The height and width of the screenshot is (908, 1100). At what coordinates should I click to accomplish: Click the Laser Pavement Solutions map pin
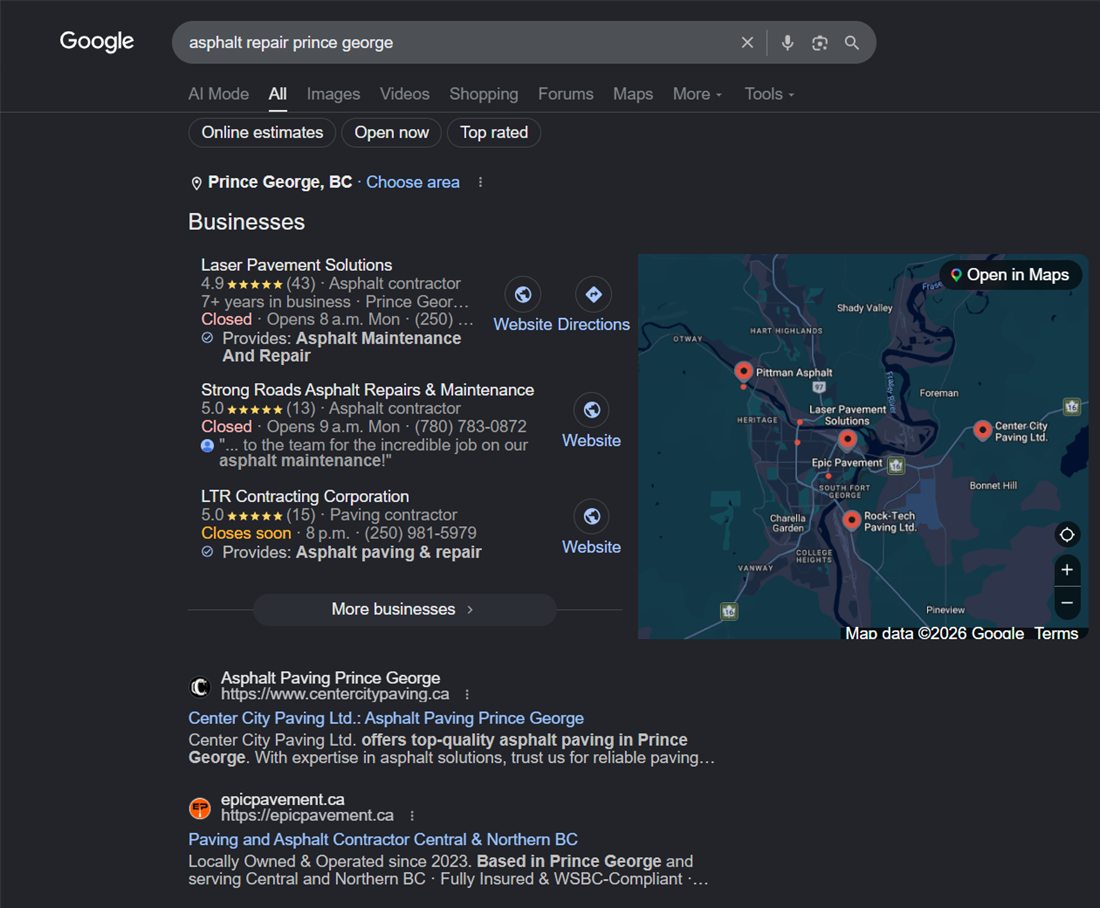pyautogui.click(x=847, y=440)
